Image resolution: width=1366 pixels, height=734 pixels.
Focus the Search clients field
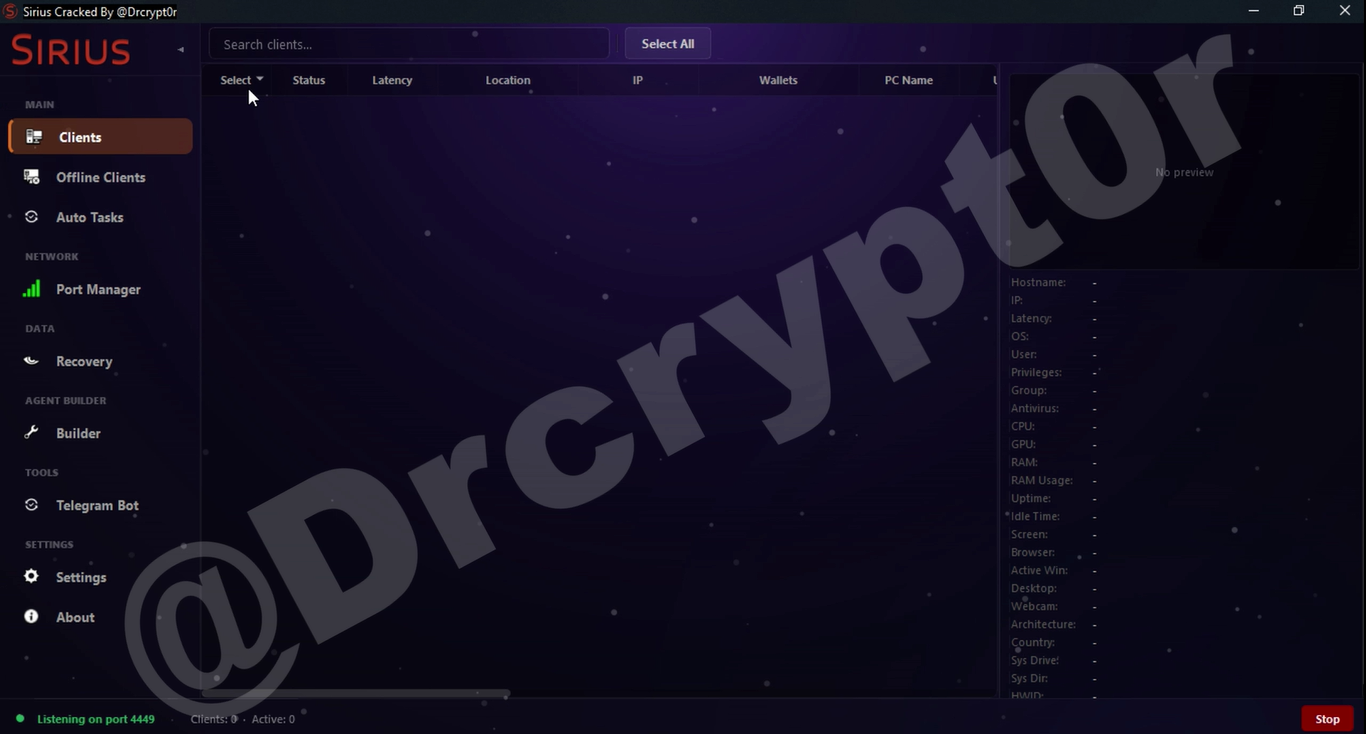[409, 44]
